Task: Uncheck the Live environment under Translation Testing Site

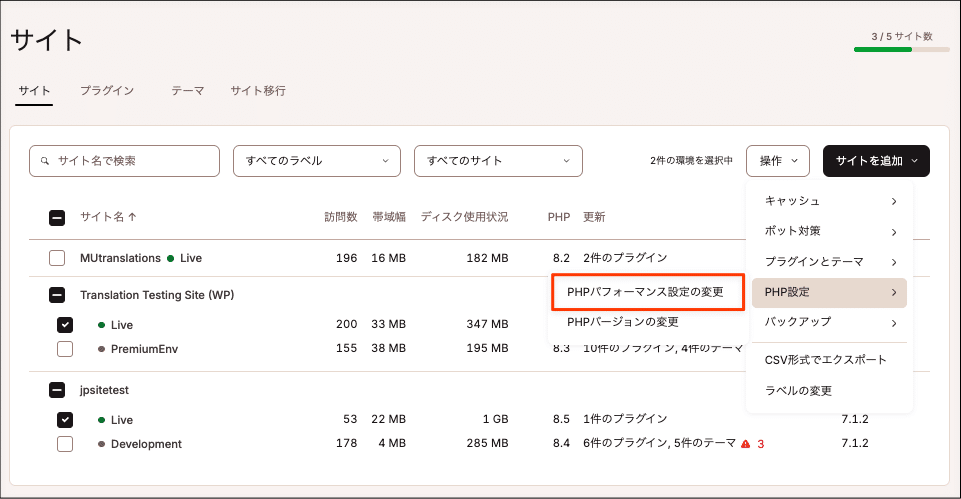Action: 65,325
